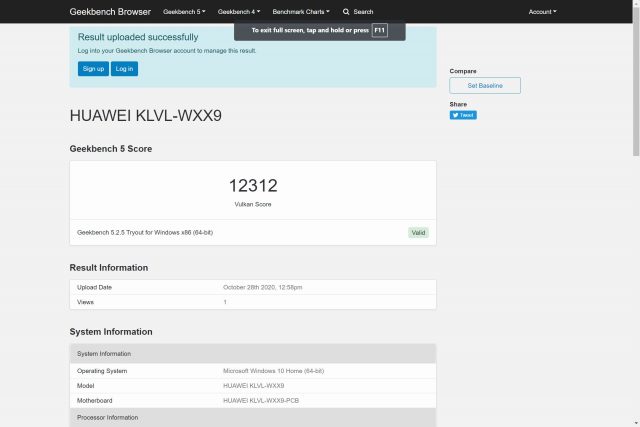Expand the Geekbench 4 dropdown menu

pos(239,12)
